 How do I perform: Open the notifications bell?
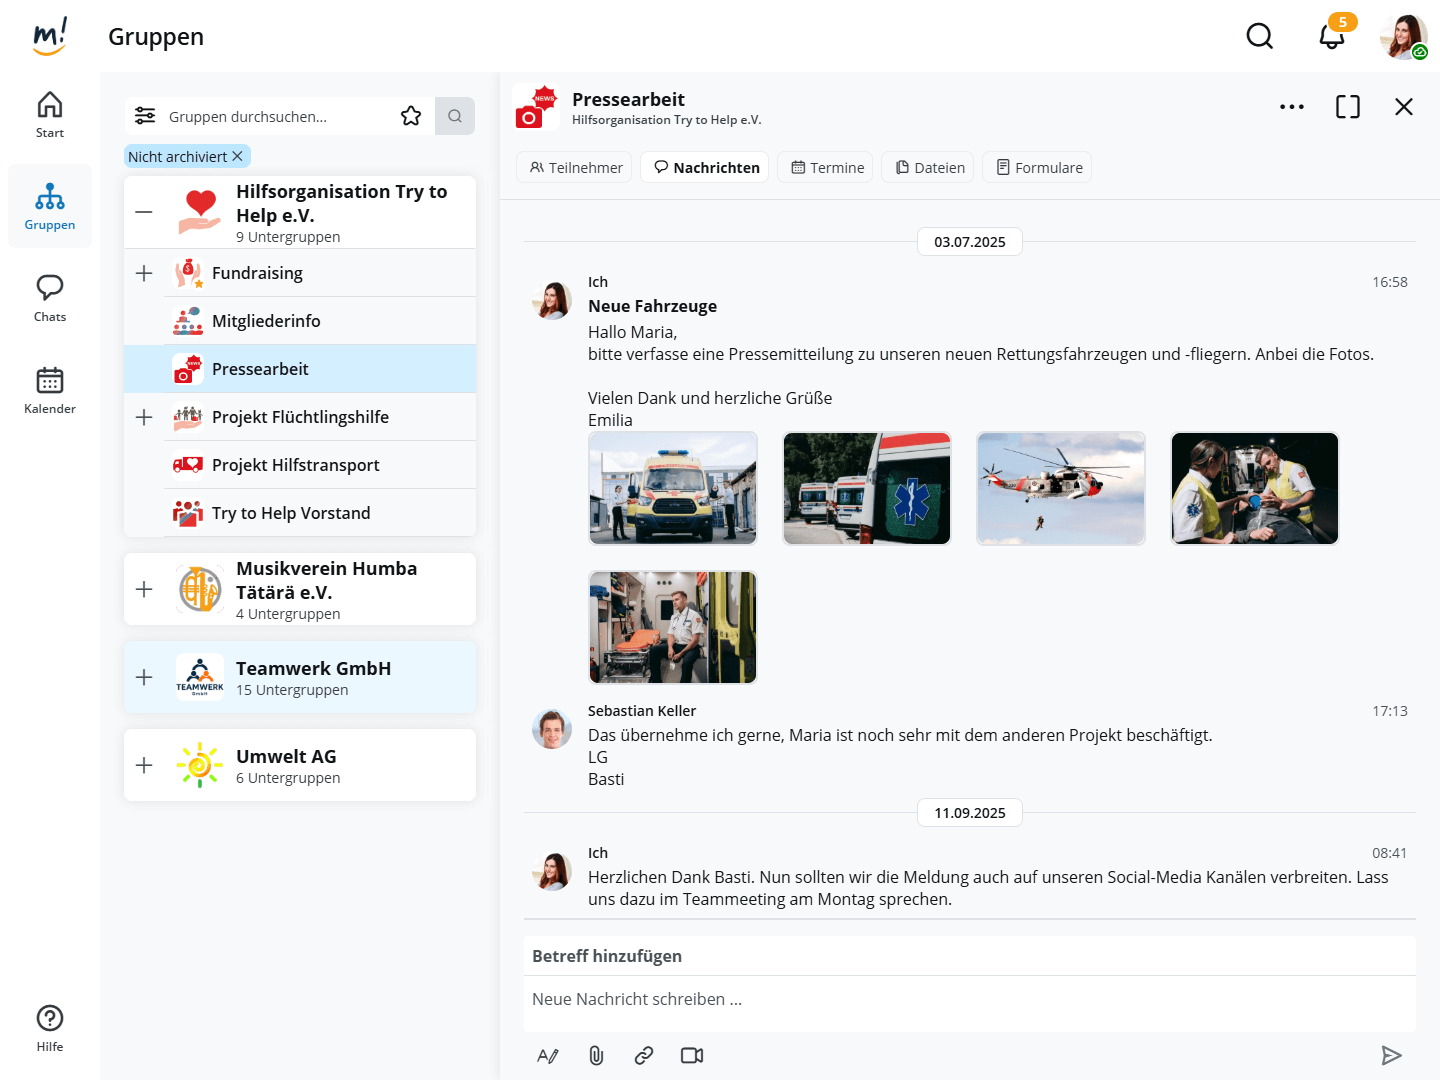tap(1331, 37)
